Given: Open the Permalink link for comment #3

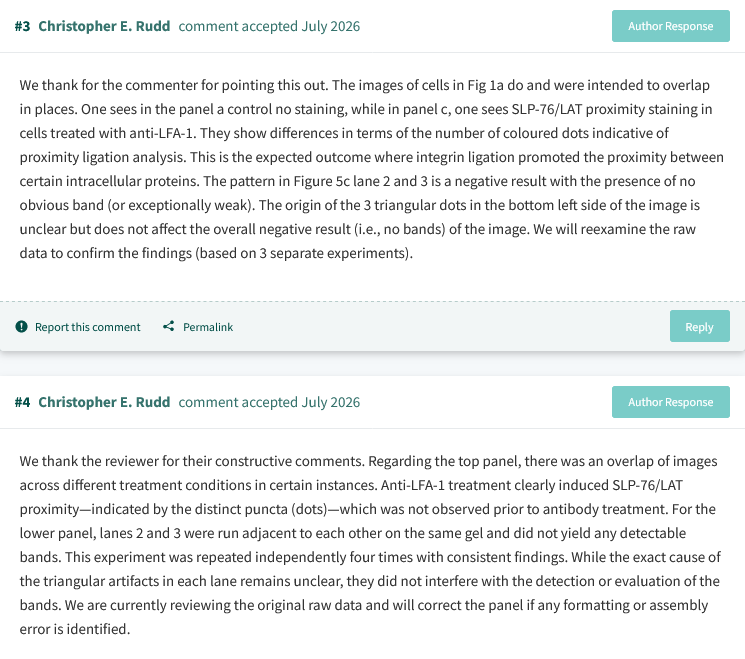Looking at the screenshot, I should click(208, 327).
